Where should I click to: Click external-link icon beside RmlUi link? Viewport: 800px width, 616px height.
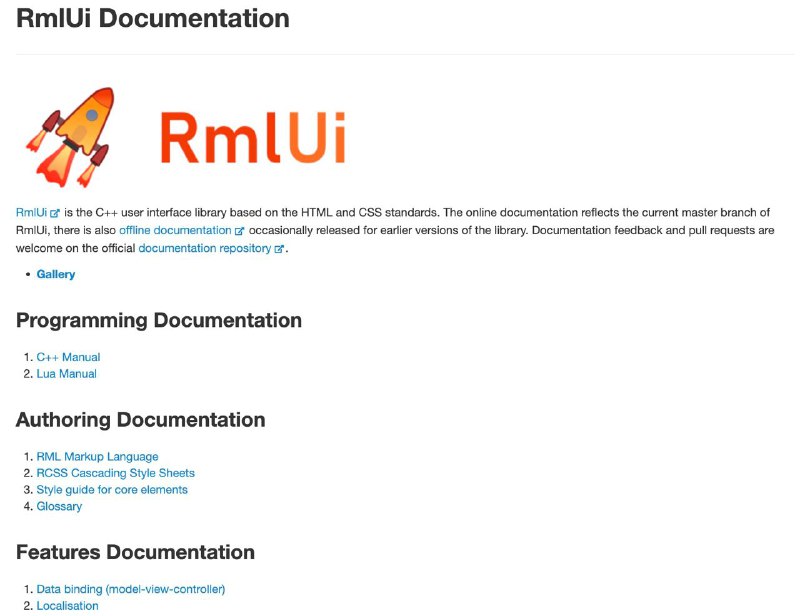tap(55, 213)
